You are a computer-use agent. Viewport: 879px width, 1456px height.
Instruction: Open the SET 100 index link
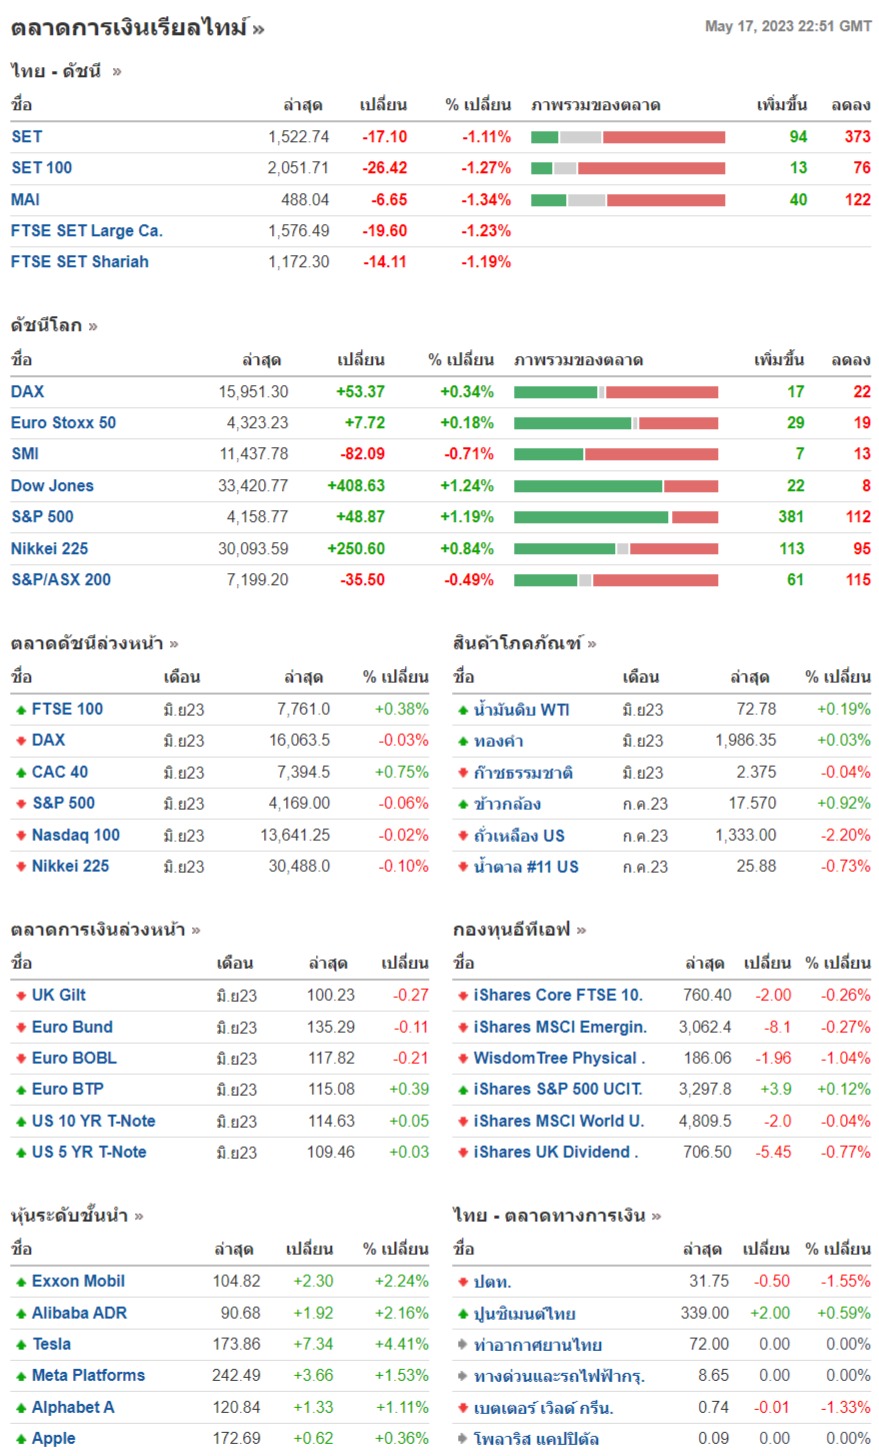(41, 168)
